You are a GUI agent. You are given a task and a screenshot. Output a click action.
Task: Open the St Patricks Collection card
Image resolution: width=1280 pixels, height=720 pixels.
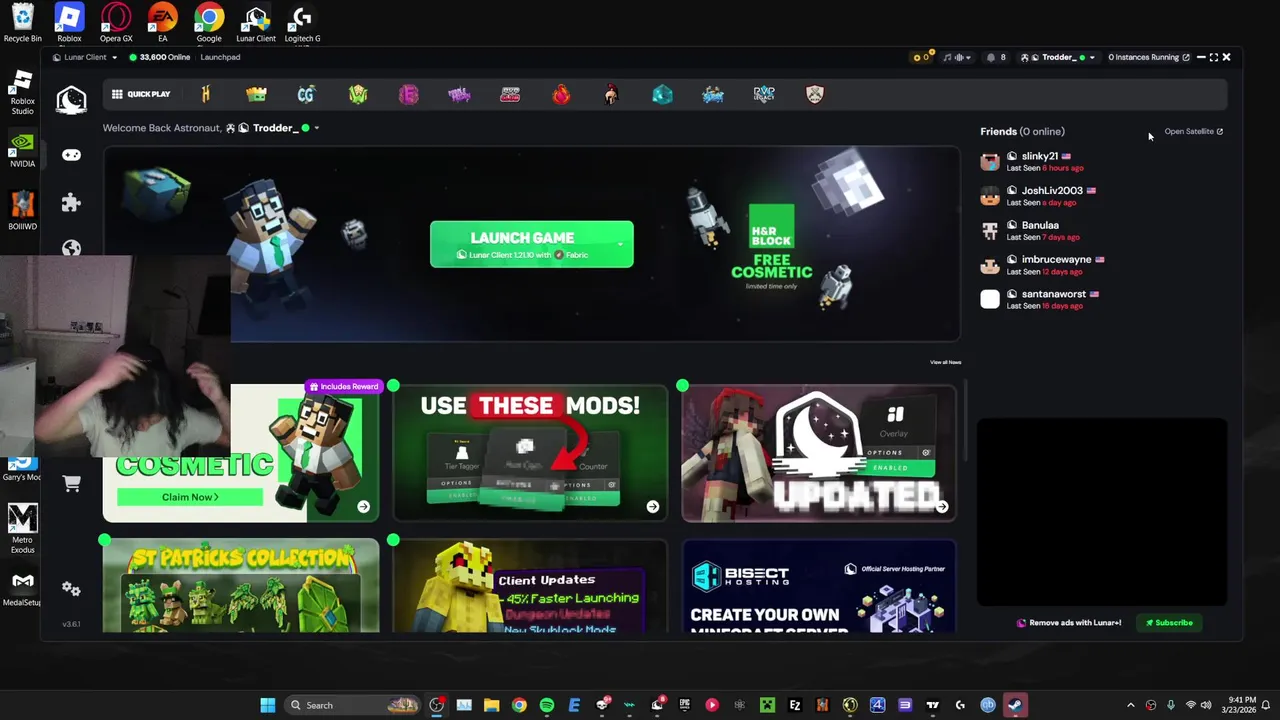point(241,586)
